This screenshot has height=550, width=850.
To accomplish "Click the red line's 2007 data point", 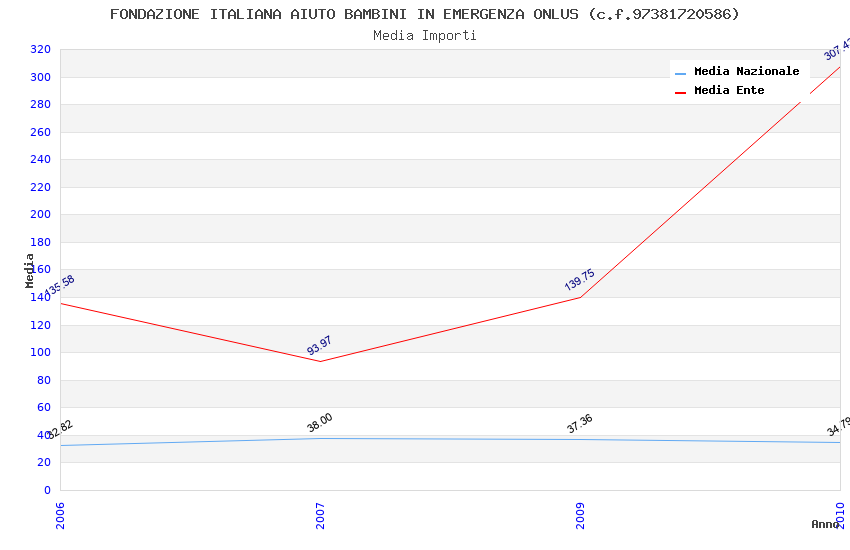I will coord(320,361).
